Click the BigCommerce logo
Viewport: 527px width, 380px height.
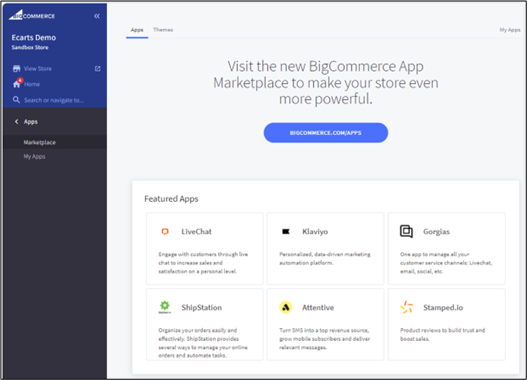[32, 15]
